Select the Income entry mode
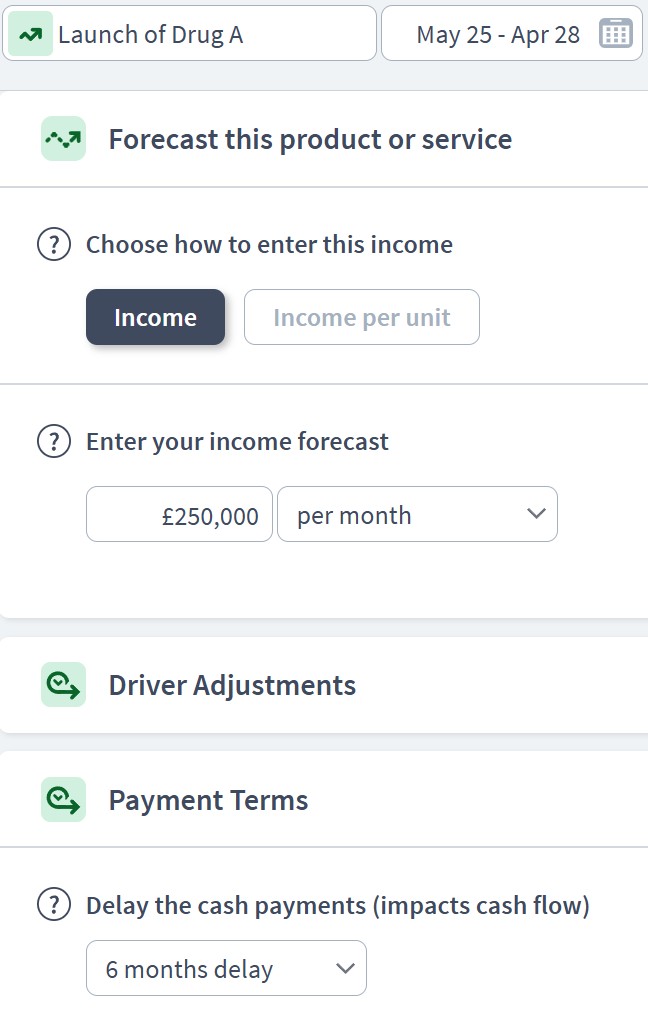Viewport: 648px width, 1021px height. [x=156, y=317]
